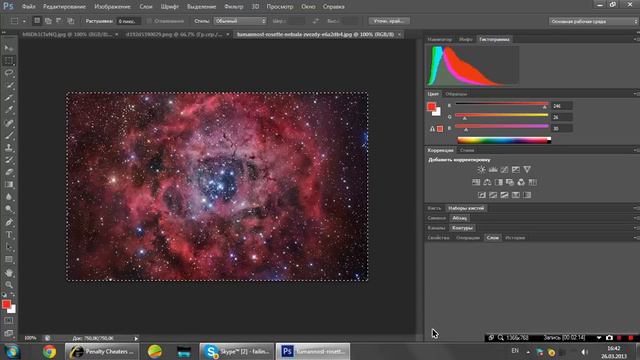Add an Invert adjustment

click(482, 195)
